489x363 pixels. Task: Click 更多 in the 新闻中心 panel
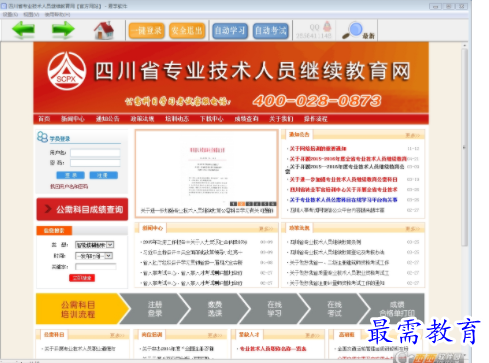point(266,229)
